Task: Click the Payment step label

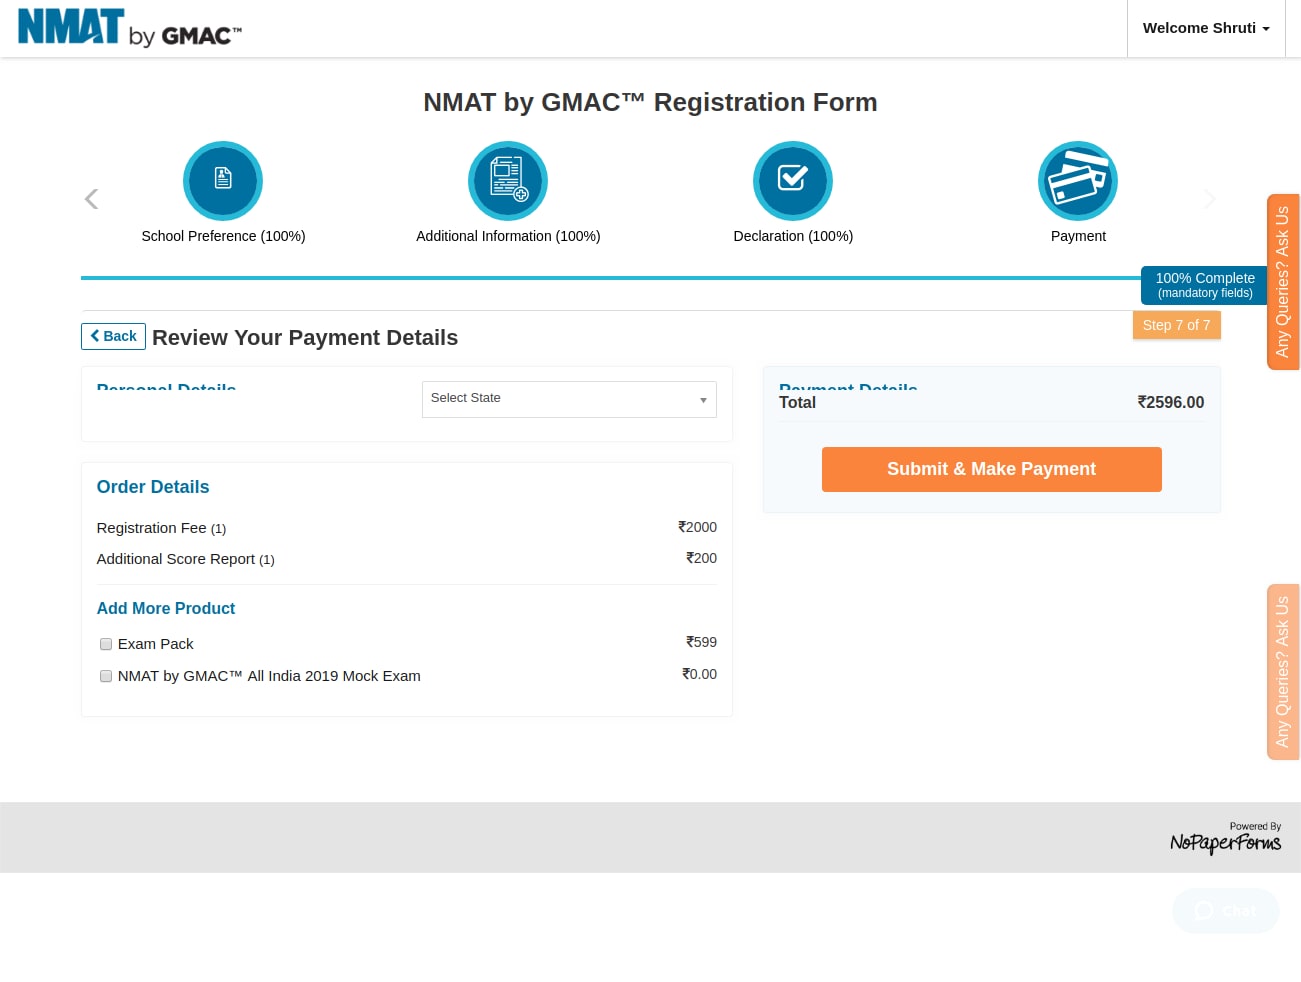Action: click(x=1078, y=236)
